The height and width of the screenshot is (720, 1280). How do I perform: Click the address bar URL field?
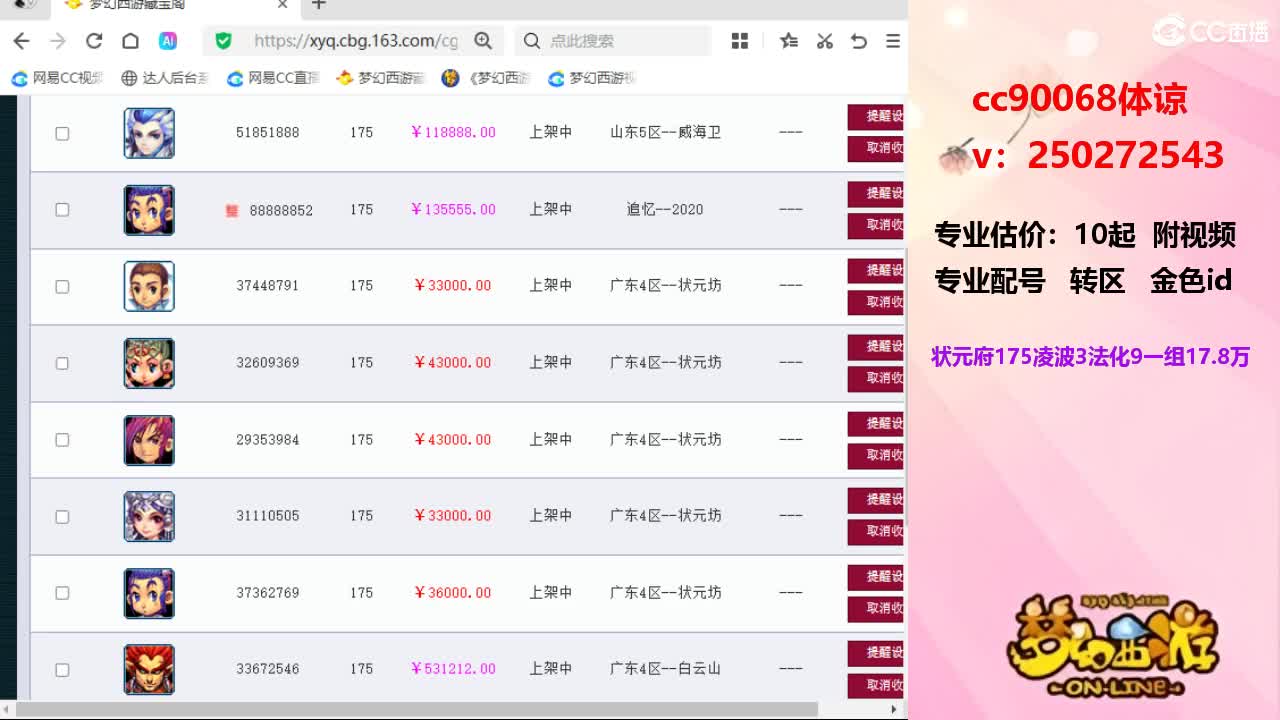[x=355, y=41]
